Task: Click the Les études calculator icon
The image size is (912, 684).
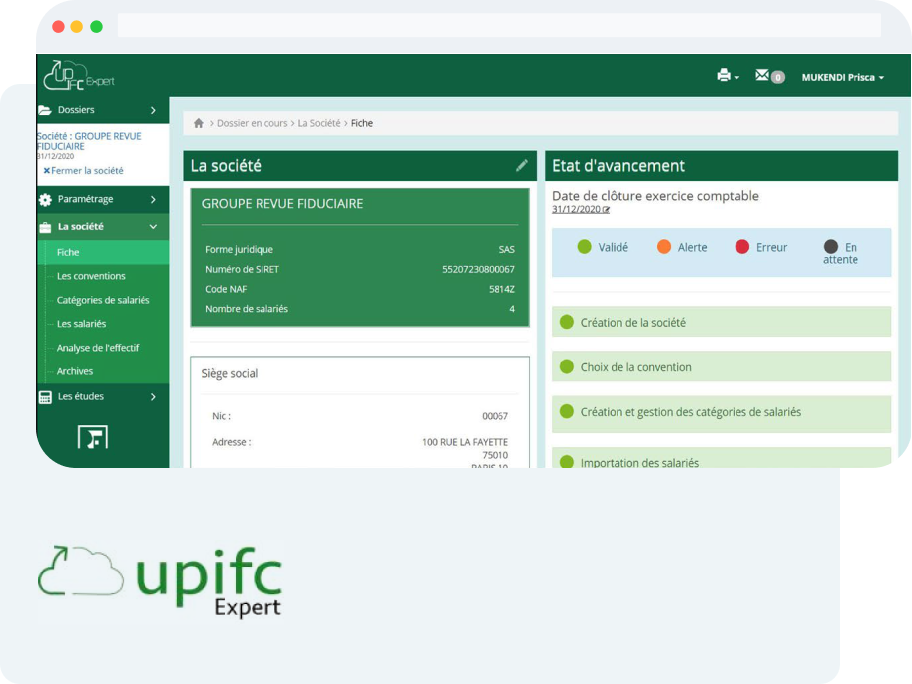Action: [45, 397]
